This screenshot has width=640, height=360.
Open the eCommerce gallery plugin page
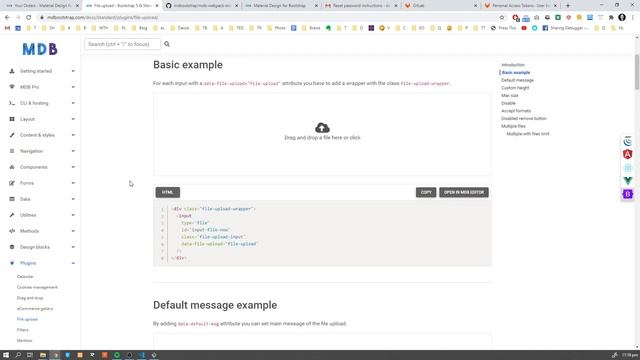coord(35,309)
